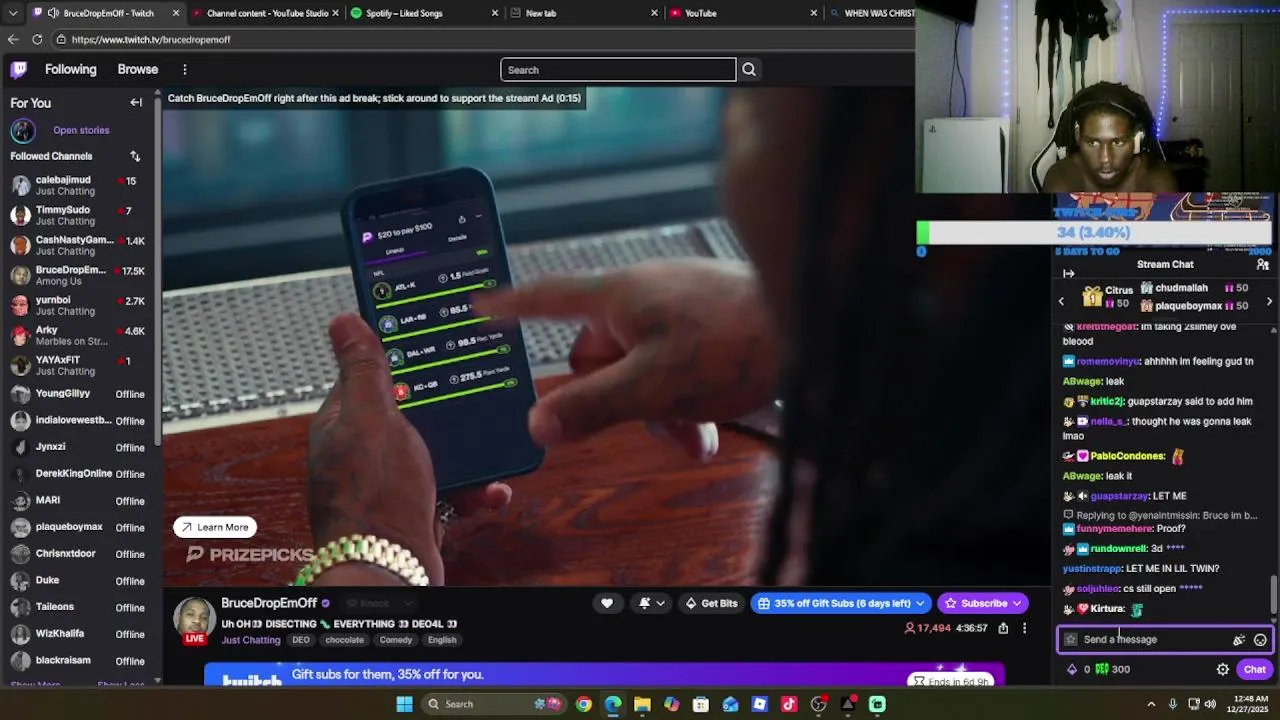The width and height of the screenshot is (1280, 720).
Task: Open chat celebration icon in message box
Action: coord(1239,640)
